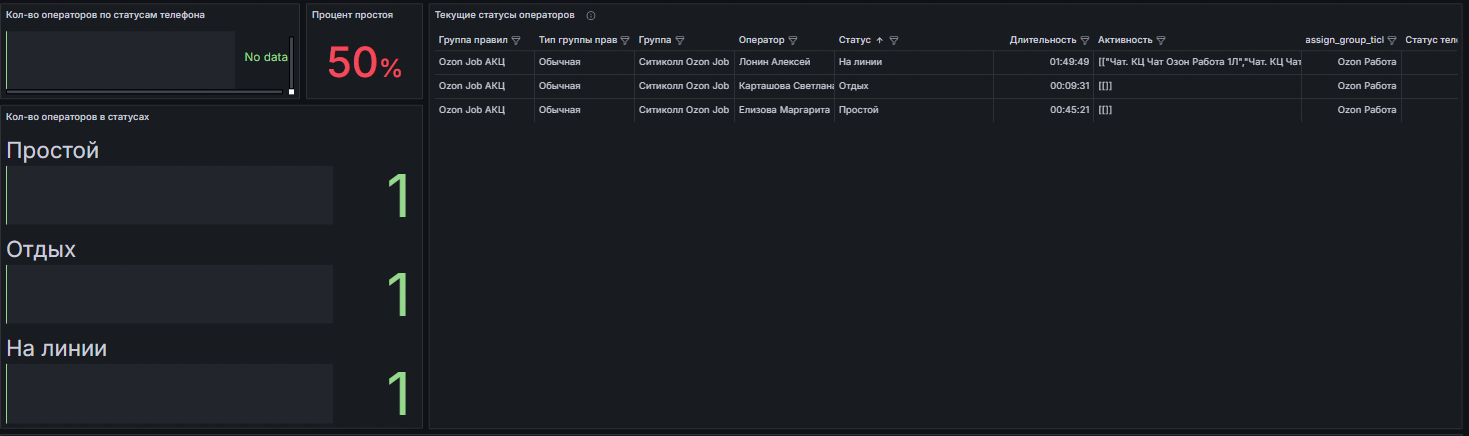Click info icon beside Текущие статусы операторов
Image resolution: width=1469 pixels, height=436 pixels.
click(x=591, y=16)
